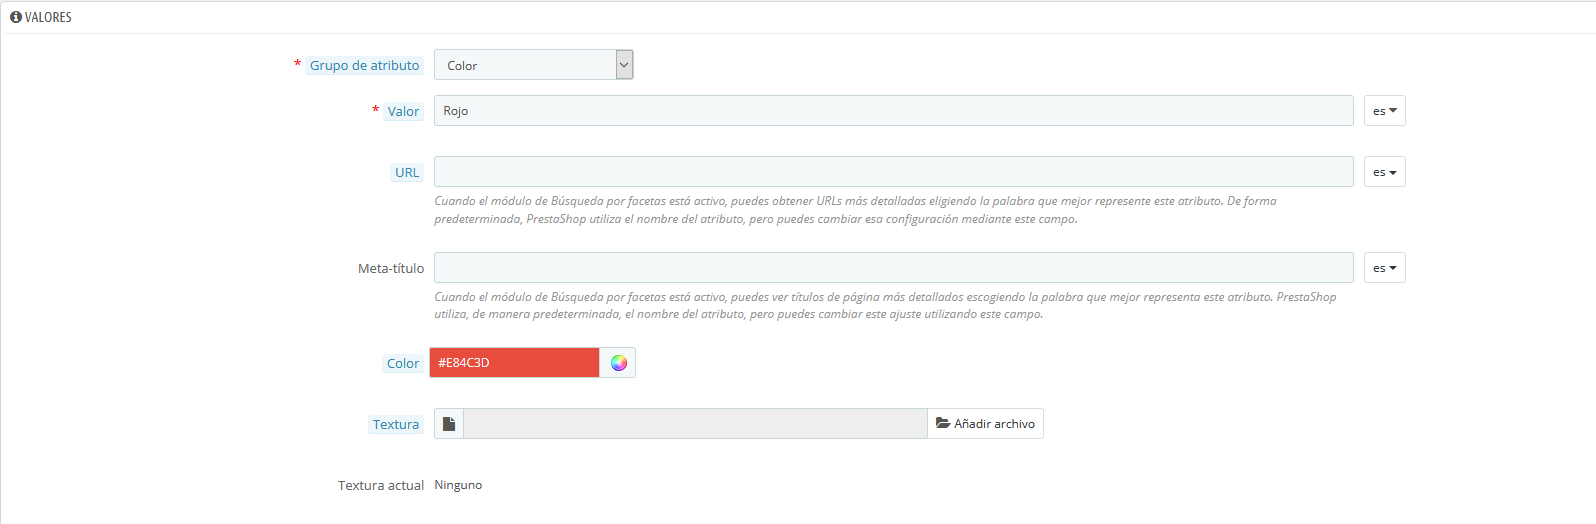
Task: Click the Valor label
Action: pyautogui.click(x=404, y=112)
